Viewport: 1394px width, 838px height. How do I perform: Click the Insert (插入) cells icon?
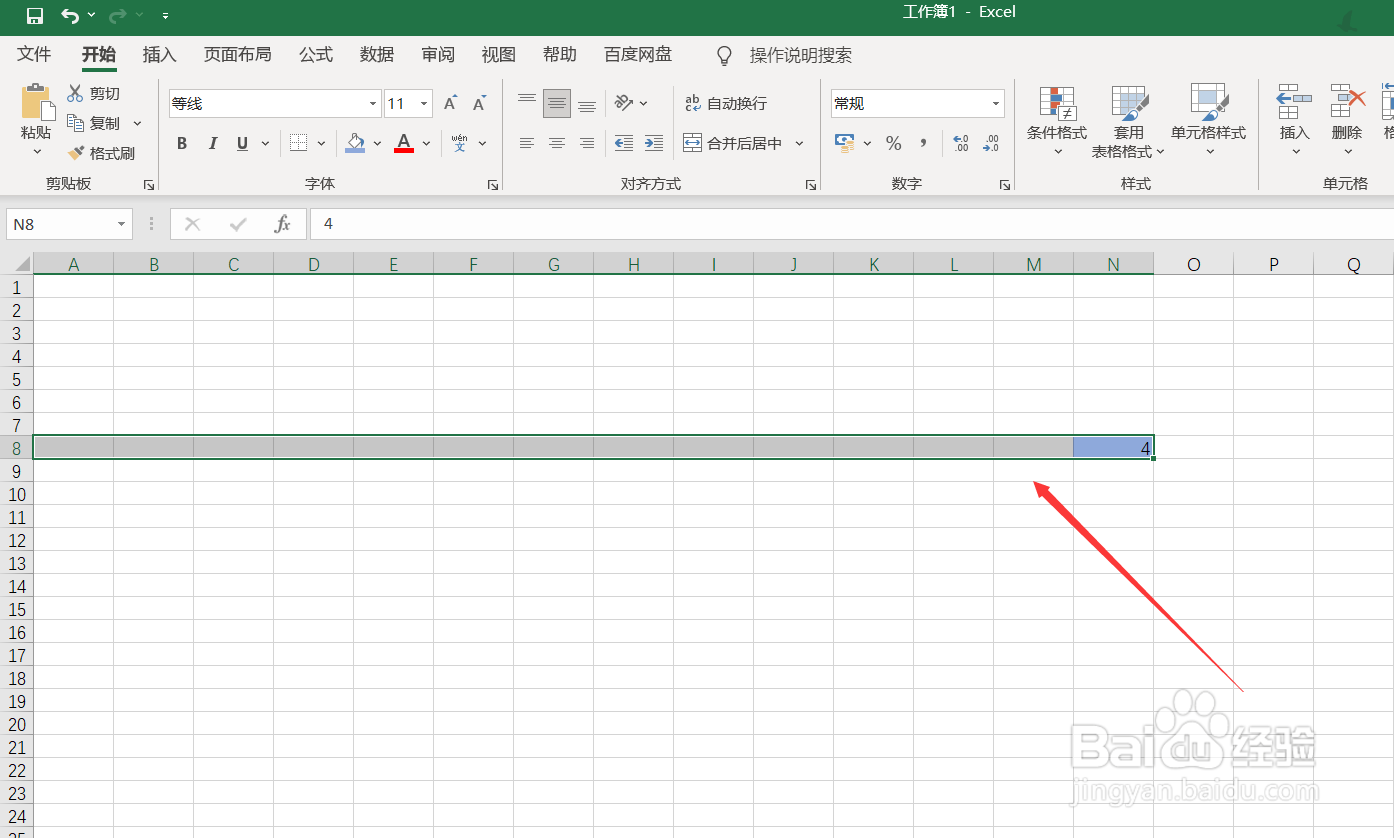pyautogui.click(x=1294, y=102)
